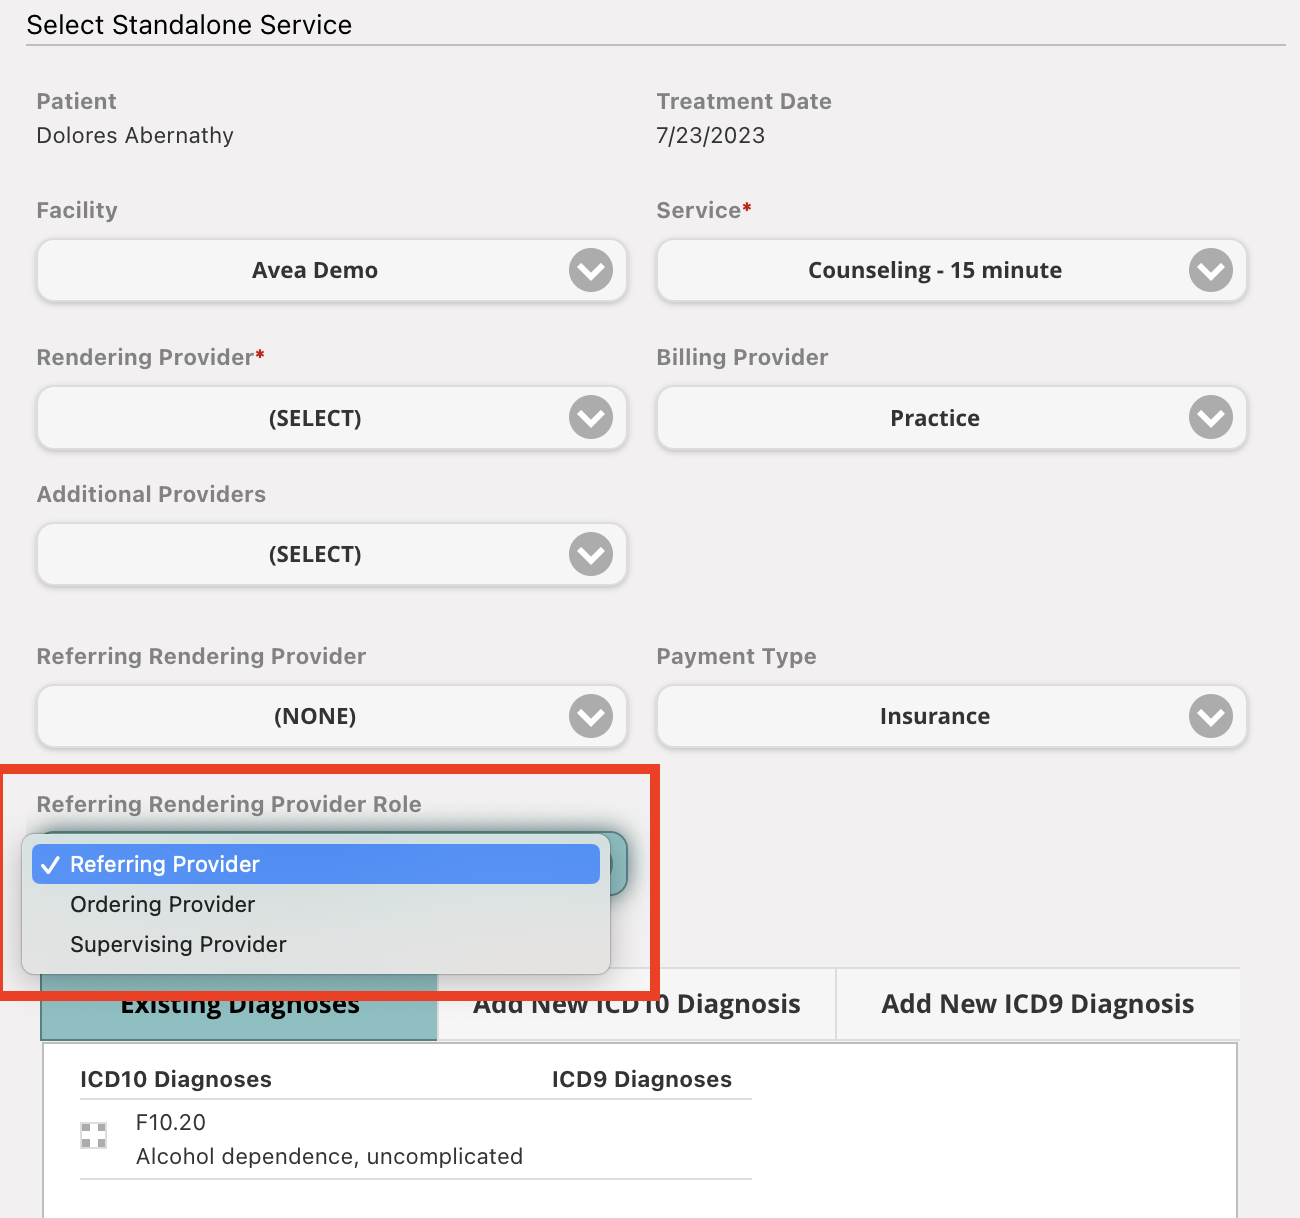Switch to the Add New ICD9 Diagnosis tab

point(1037,1004)
